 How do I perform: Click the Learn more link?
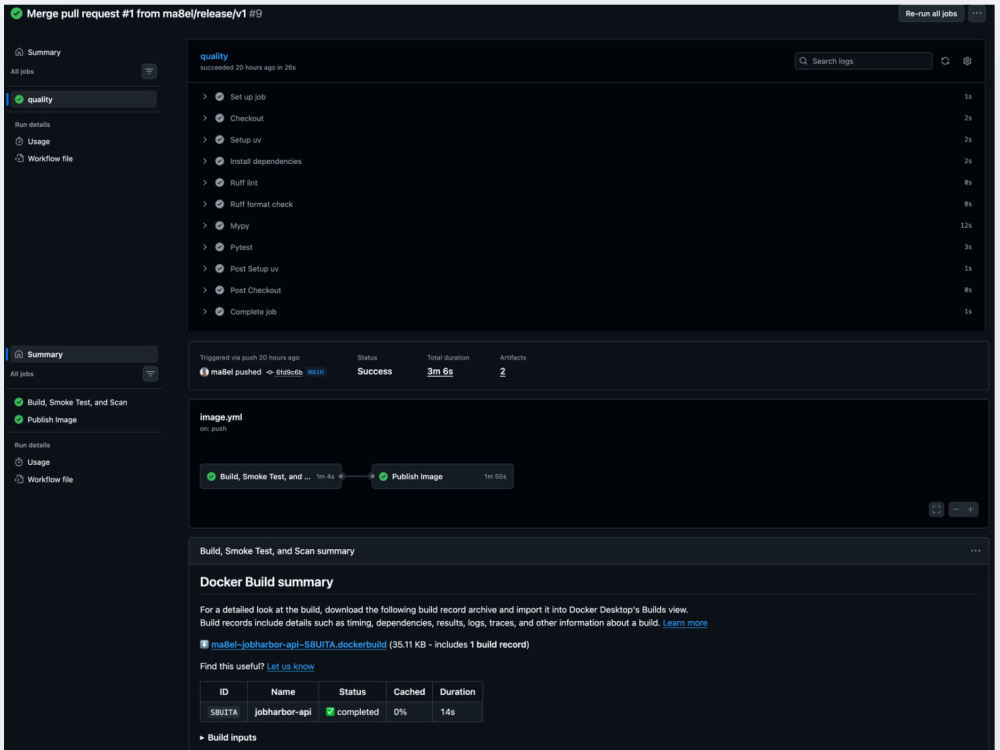(685, 623)
